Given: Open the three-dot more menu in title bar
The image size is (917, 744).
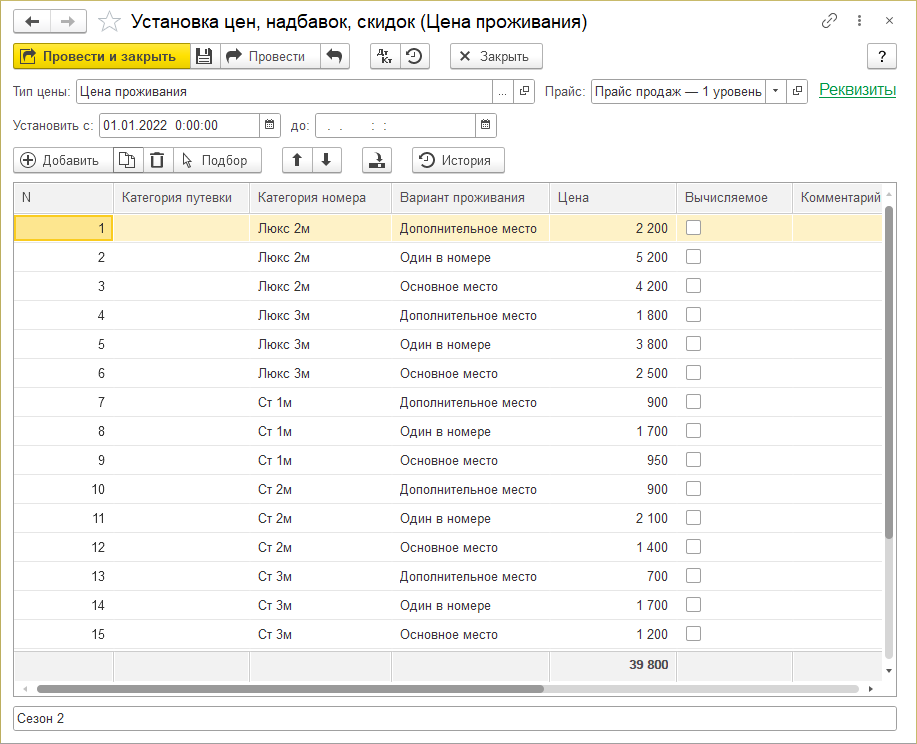Looking at the screenshot, I should pyautogui.click(x=859, y=21).
